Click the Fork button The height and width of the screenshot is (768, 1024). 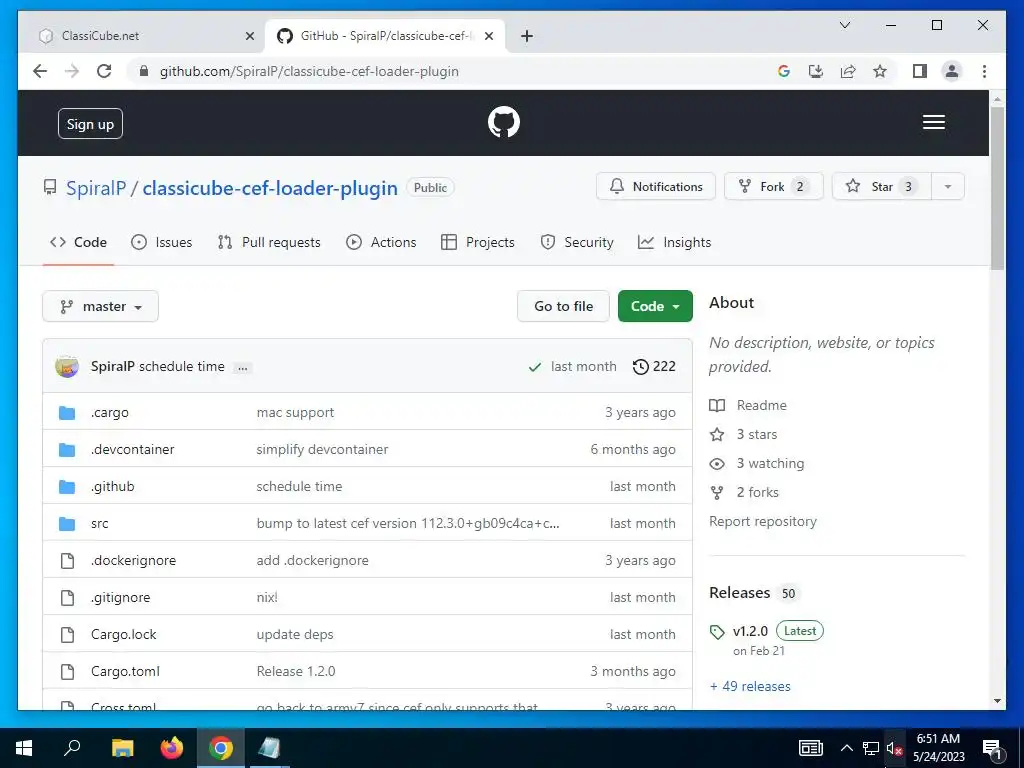[x=774, y=187]
